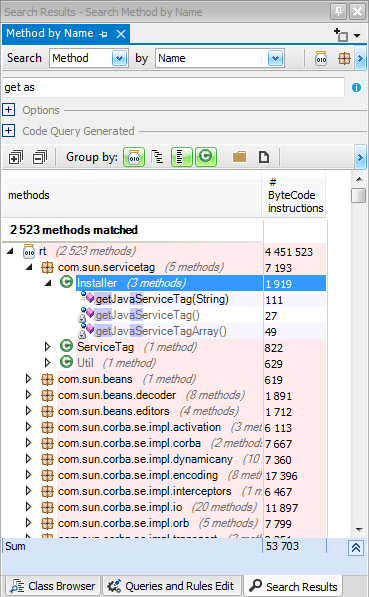Expand the ServiceTag class node
Viewport: 369px width, 597px height.
[x=47, y=347]
